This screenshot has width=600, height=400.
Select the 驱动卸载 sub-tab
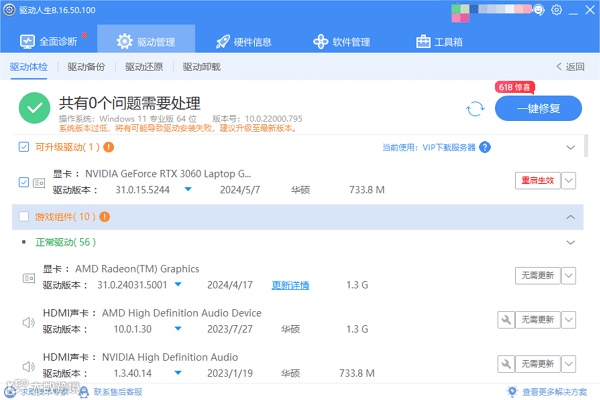pos(202,67)
